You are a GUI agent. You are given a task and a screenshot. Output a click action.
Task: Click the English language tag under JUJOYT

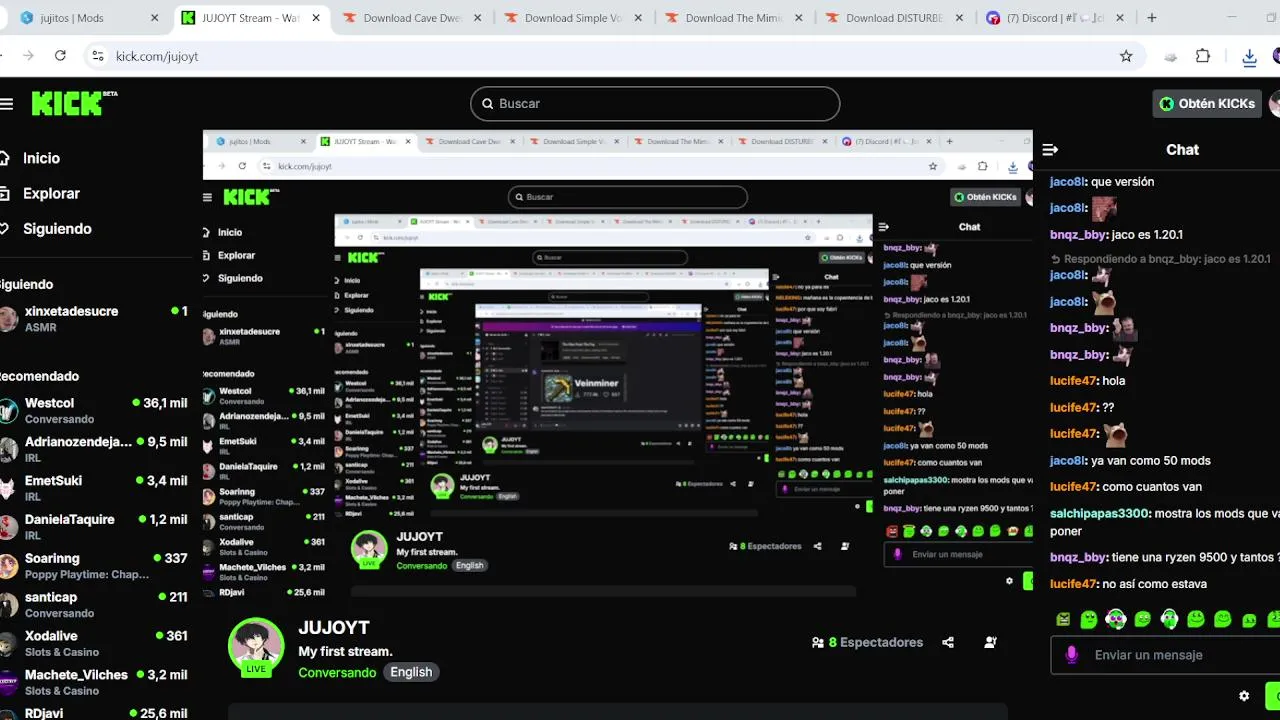tap(411, 672)
